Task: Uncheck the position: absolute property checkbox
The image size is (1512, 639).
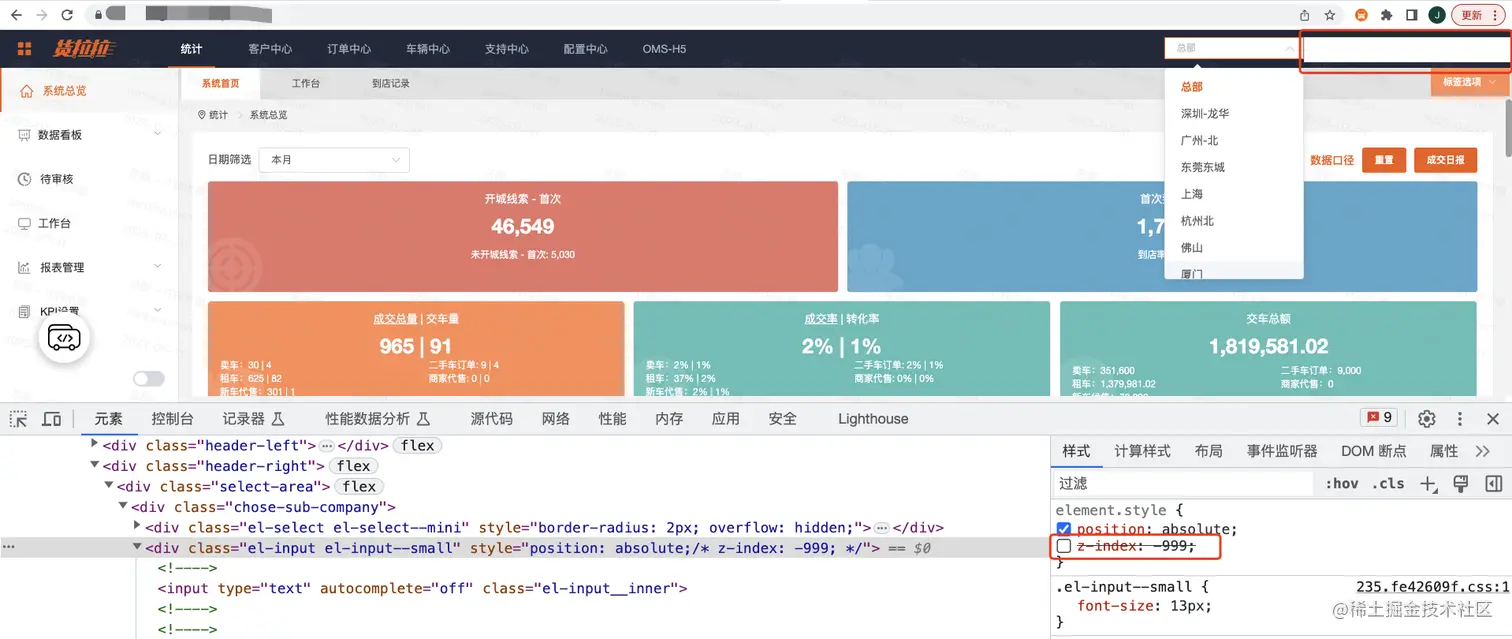Action: pos(1064,529)
